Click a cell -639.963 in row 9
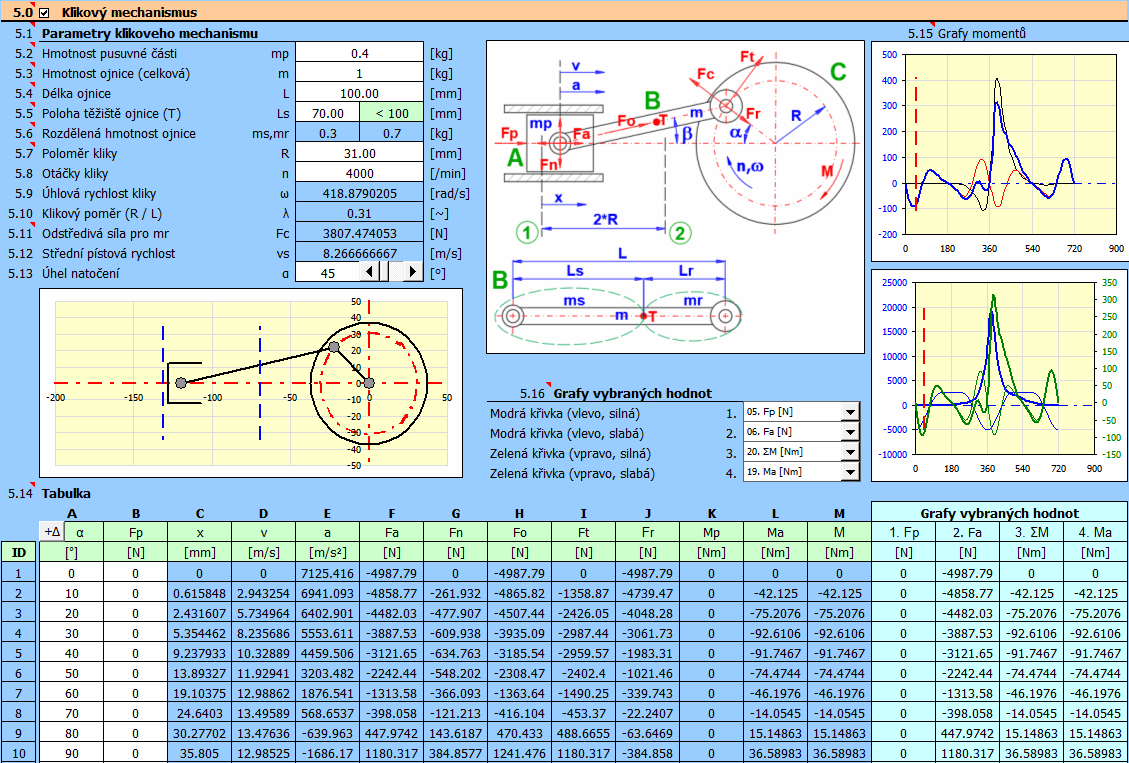 (327, 735)
